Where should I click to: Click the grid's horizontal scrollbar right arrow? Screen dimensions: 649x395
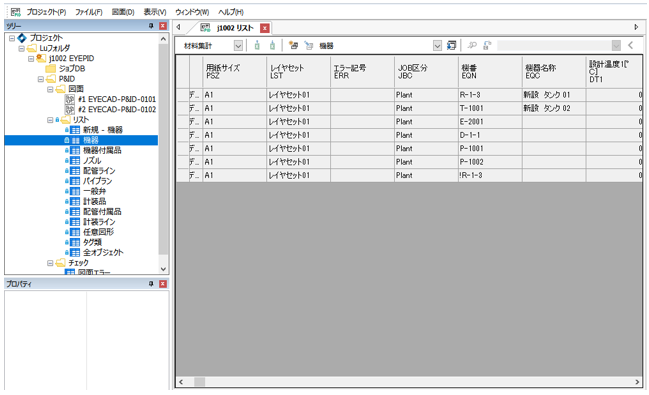[x=637, y=382]
